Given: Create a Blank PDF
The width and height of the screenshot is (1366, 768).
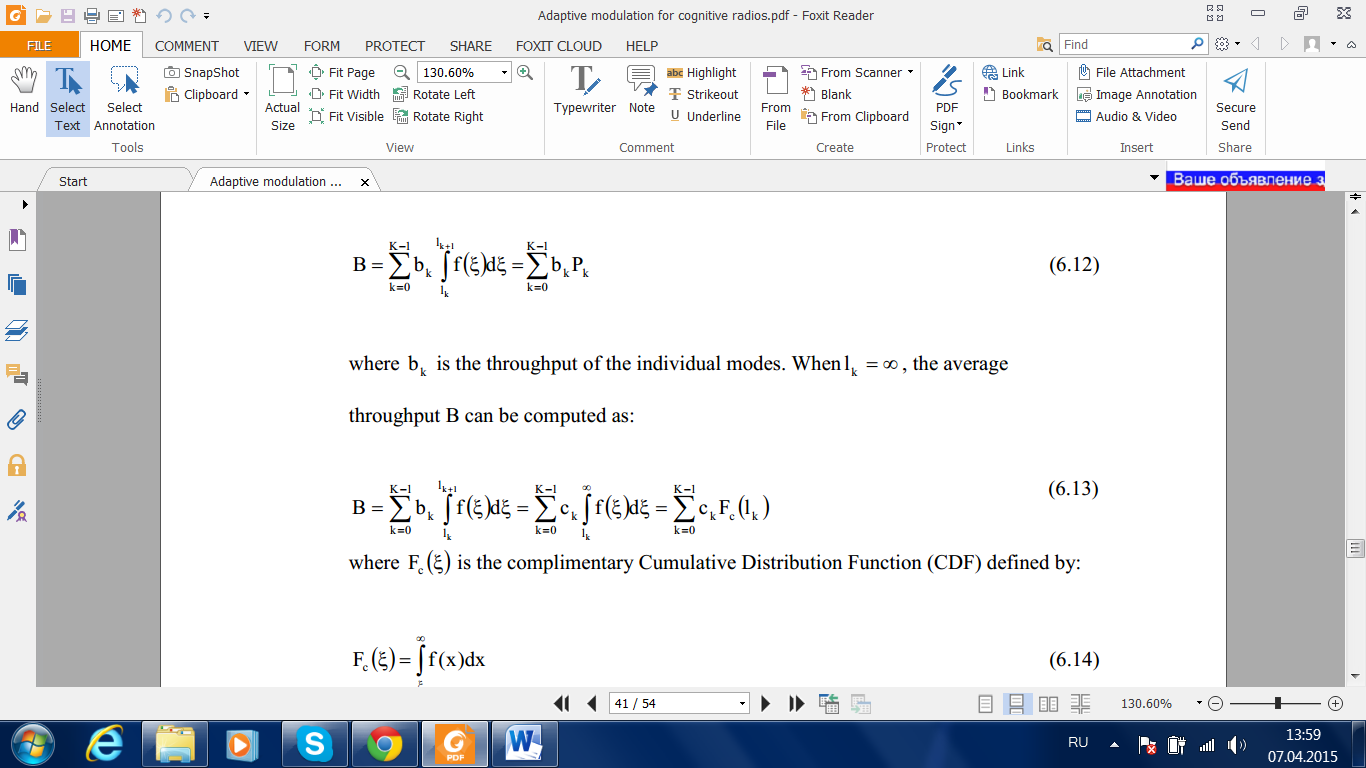Looking at the screenshot, I should [826, 94].
